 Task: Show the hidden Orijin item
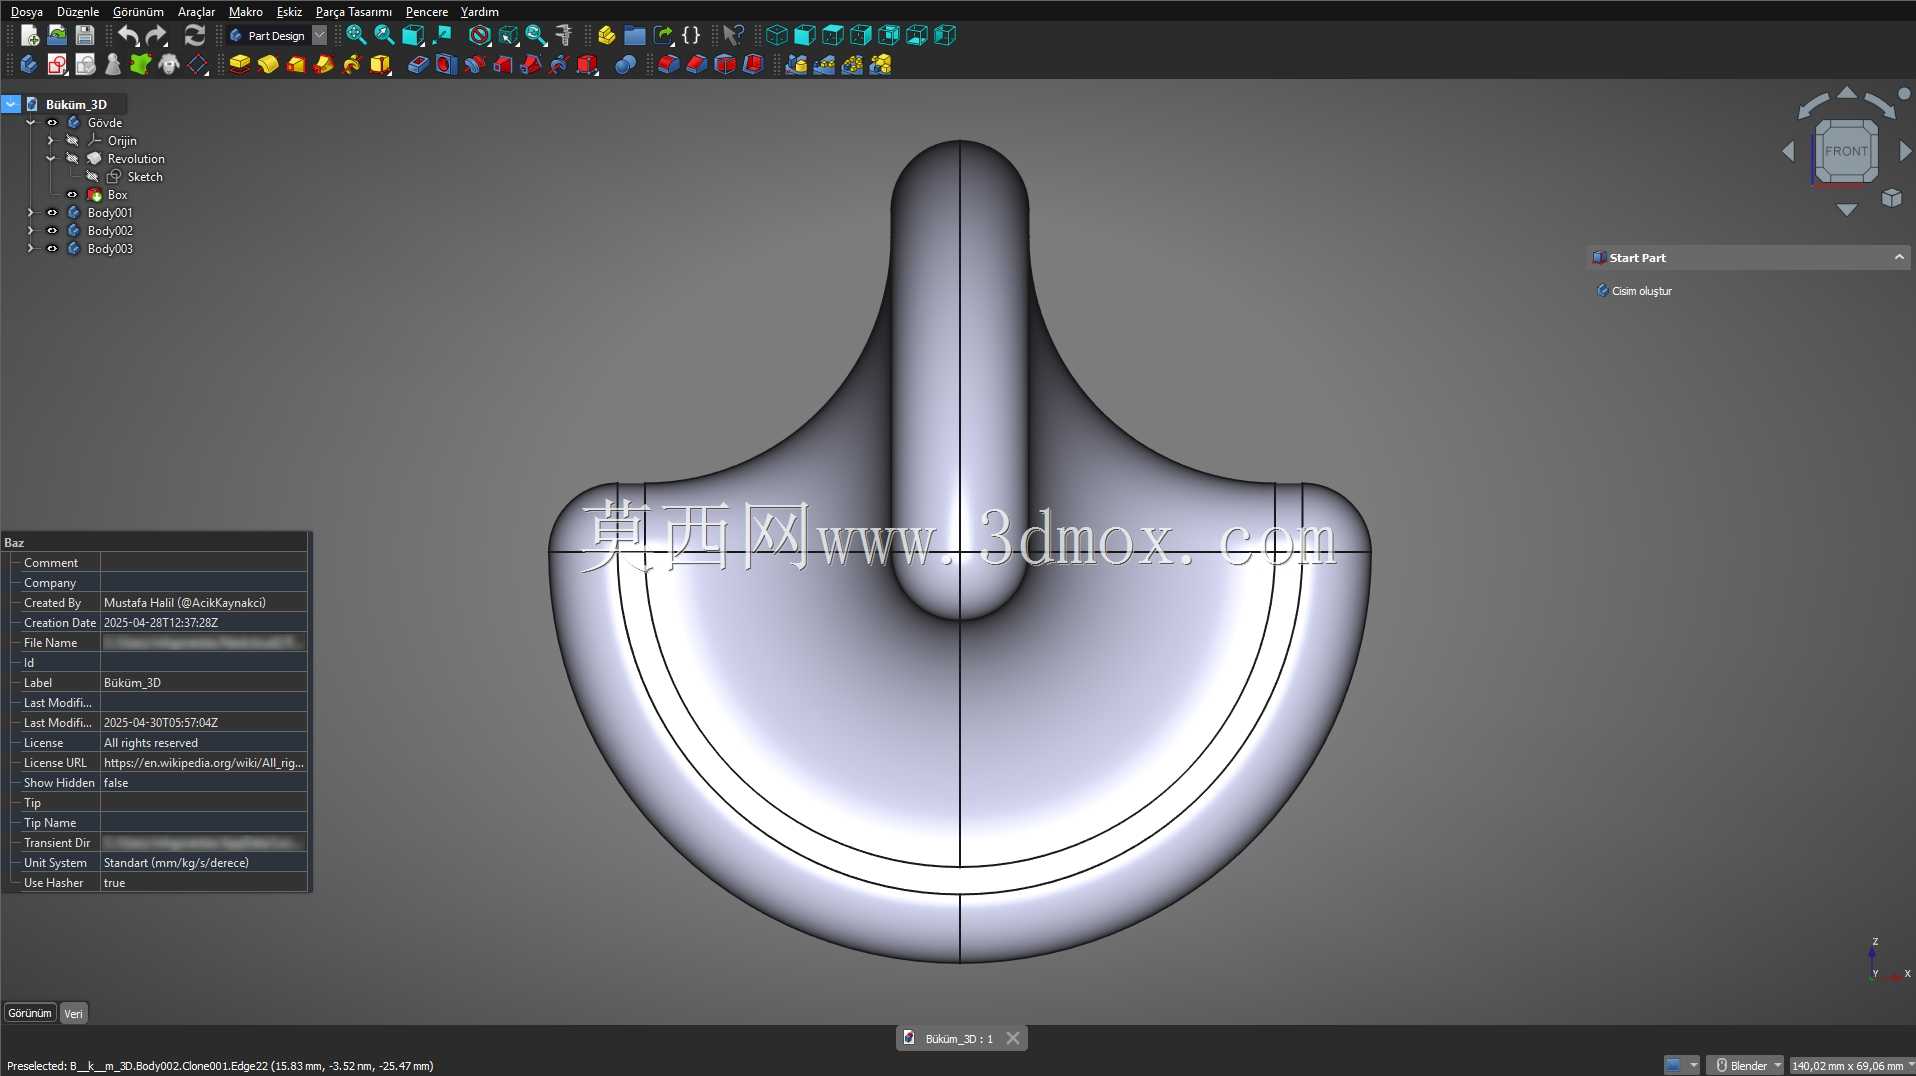pos(72,141)
